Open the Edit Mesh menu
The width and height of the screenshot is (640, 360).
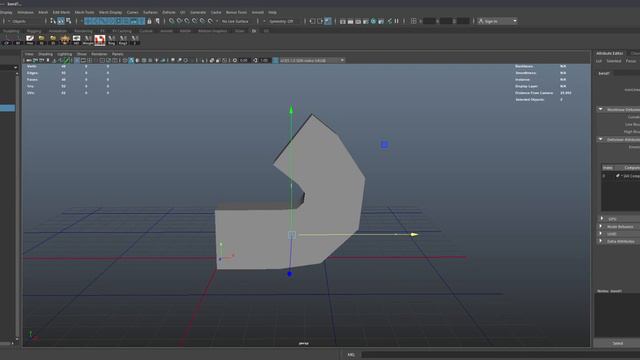(x=61, y=12)
